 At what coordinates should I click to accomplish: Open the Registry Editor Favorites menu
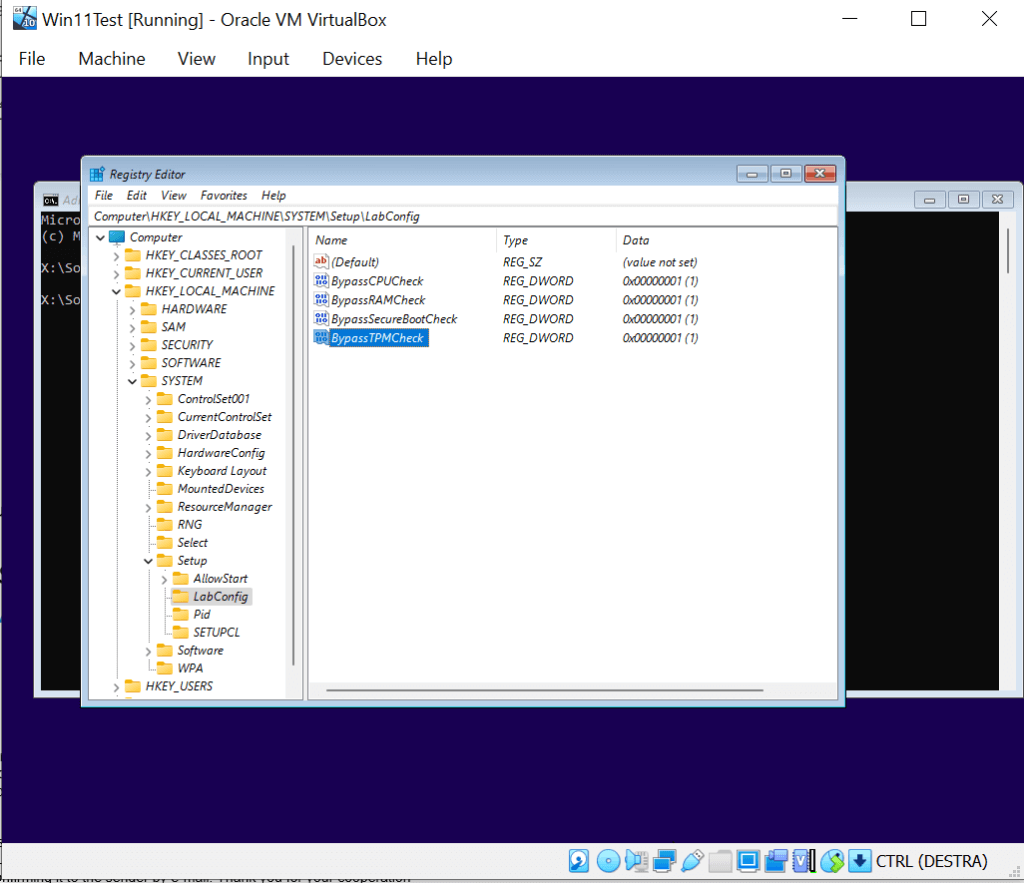point(224,195)
